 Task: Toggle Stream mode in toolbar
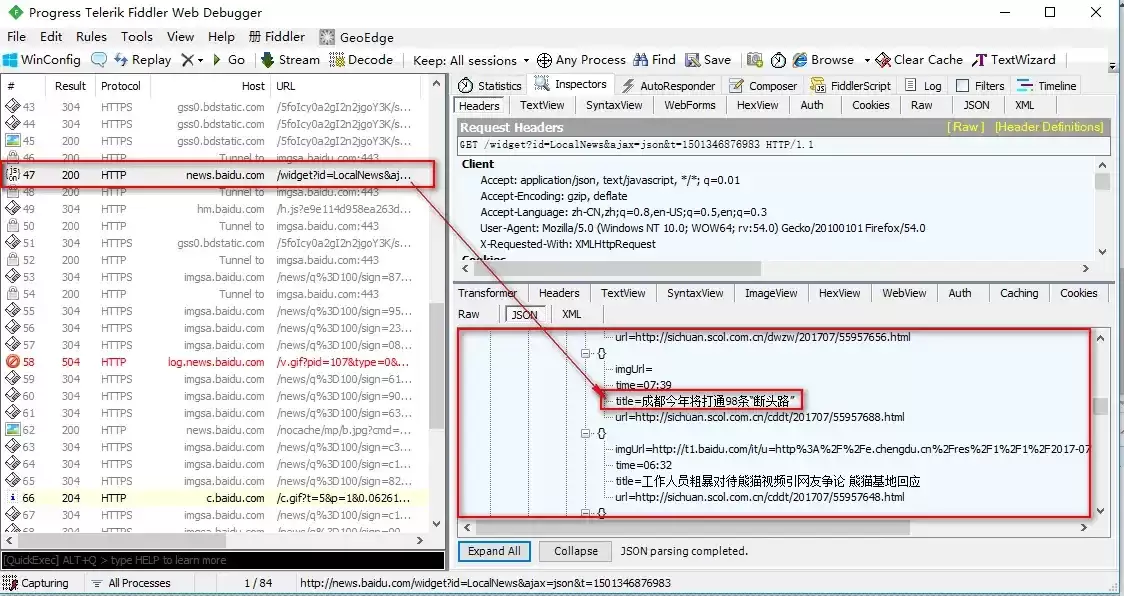290,60
